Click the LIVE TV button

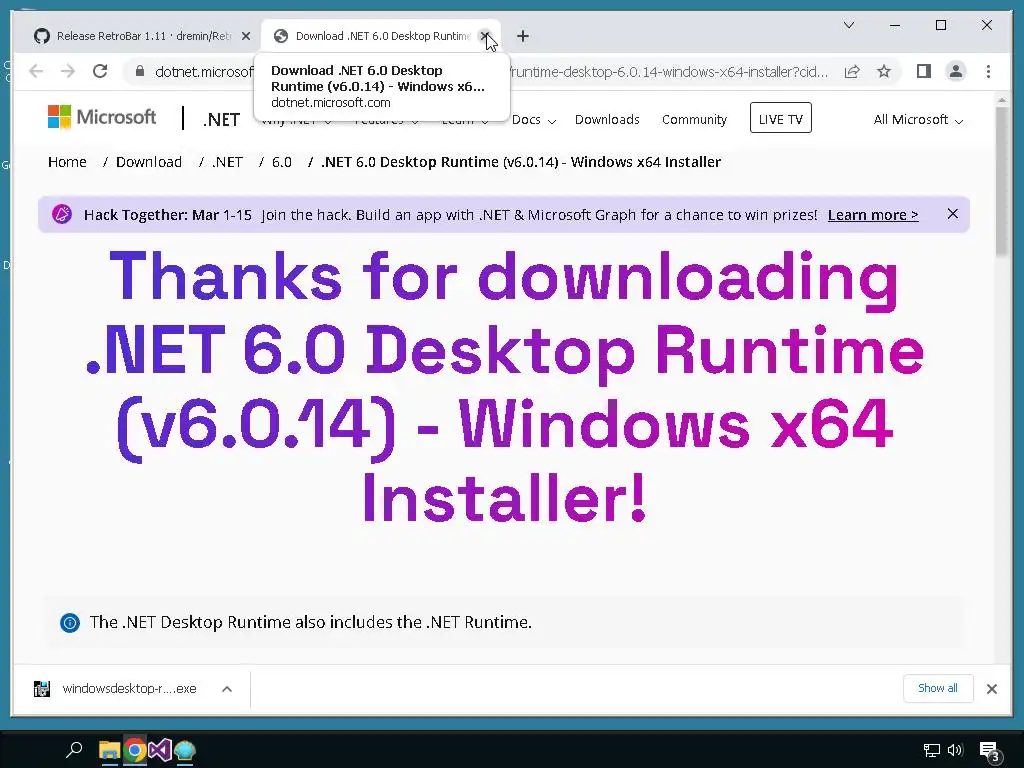[x=780, y=118]
